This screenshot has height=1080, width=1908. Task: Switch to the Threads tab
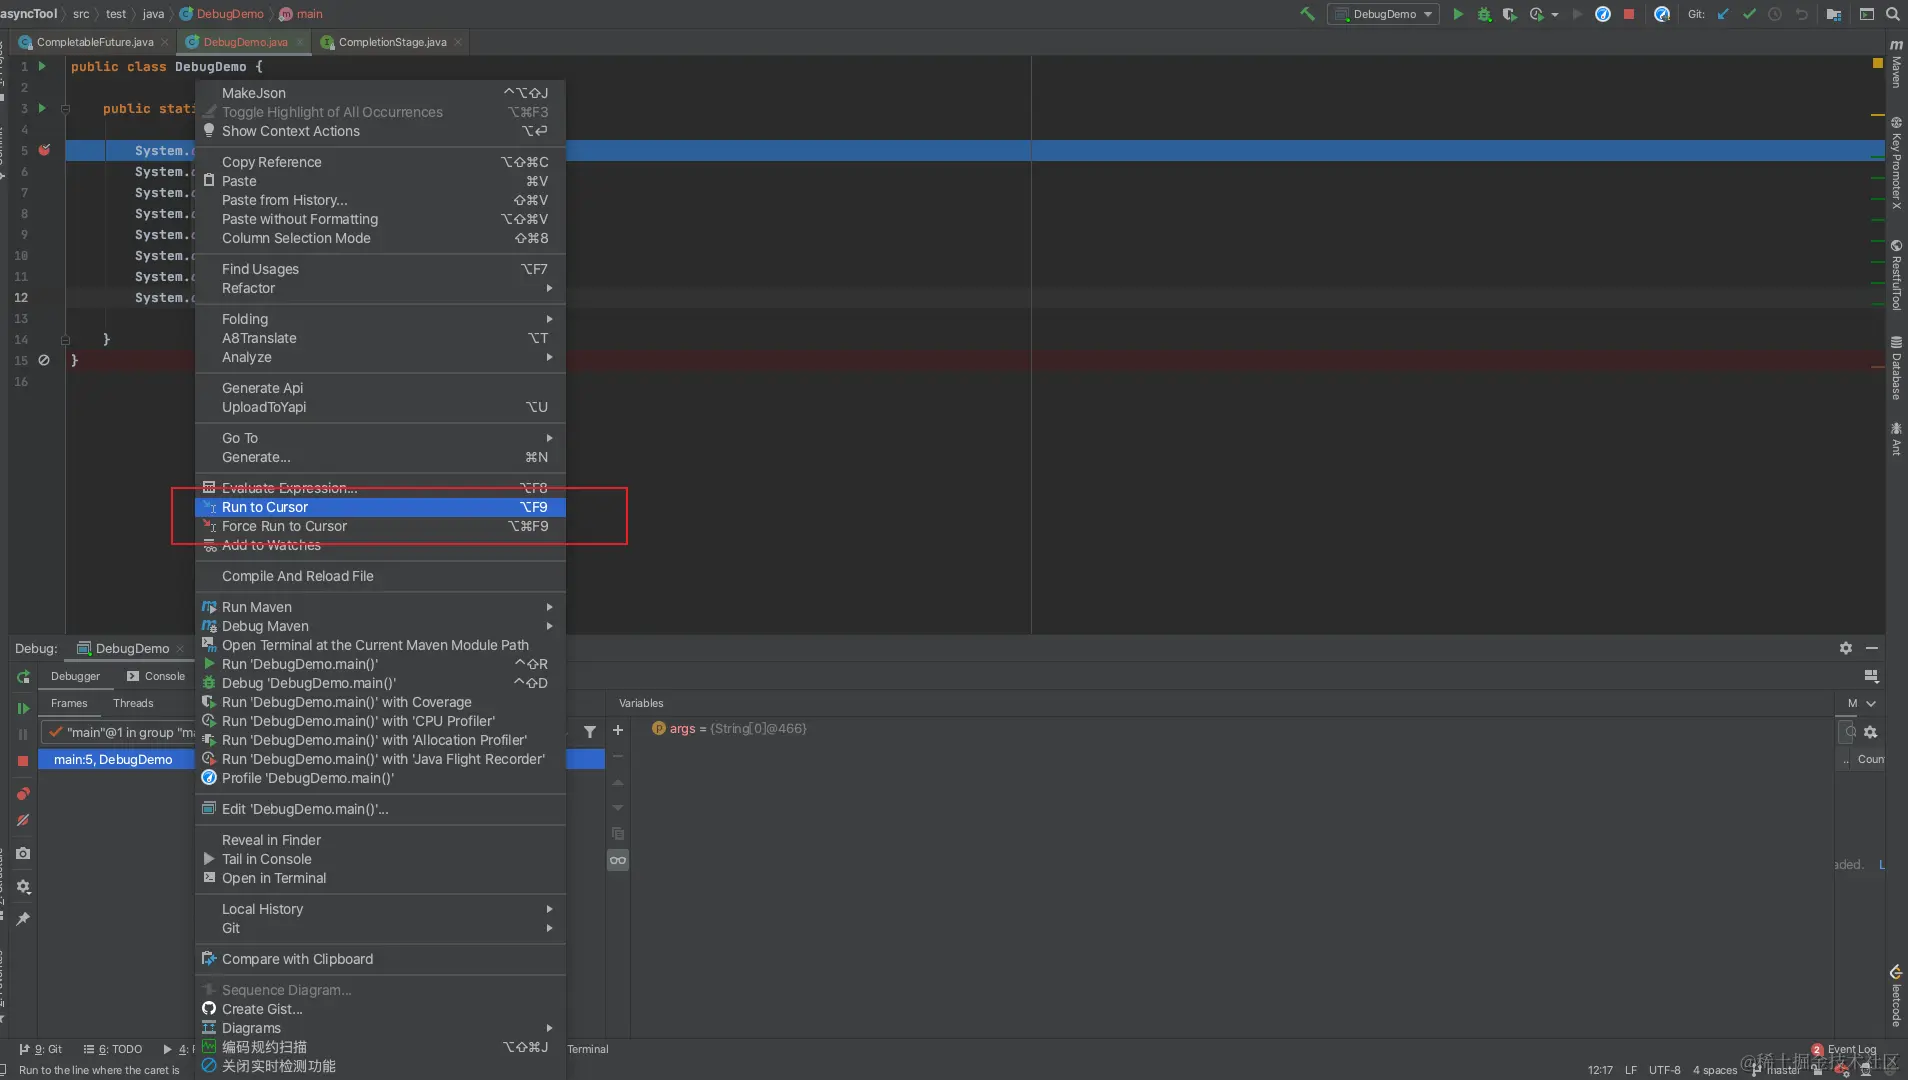(133, 703)
